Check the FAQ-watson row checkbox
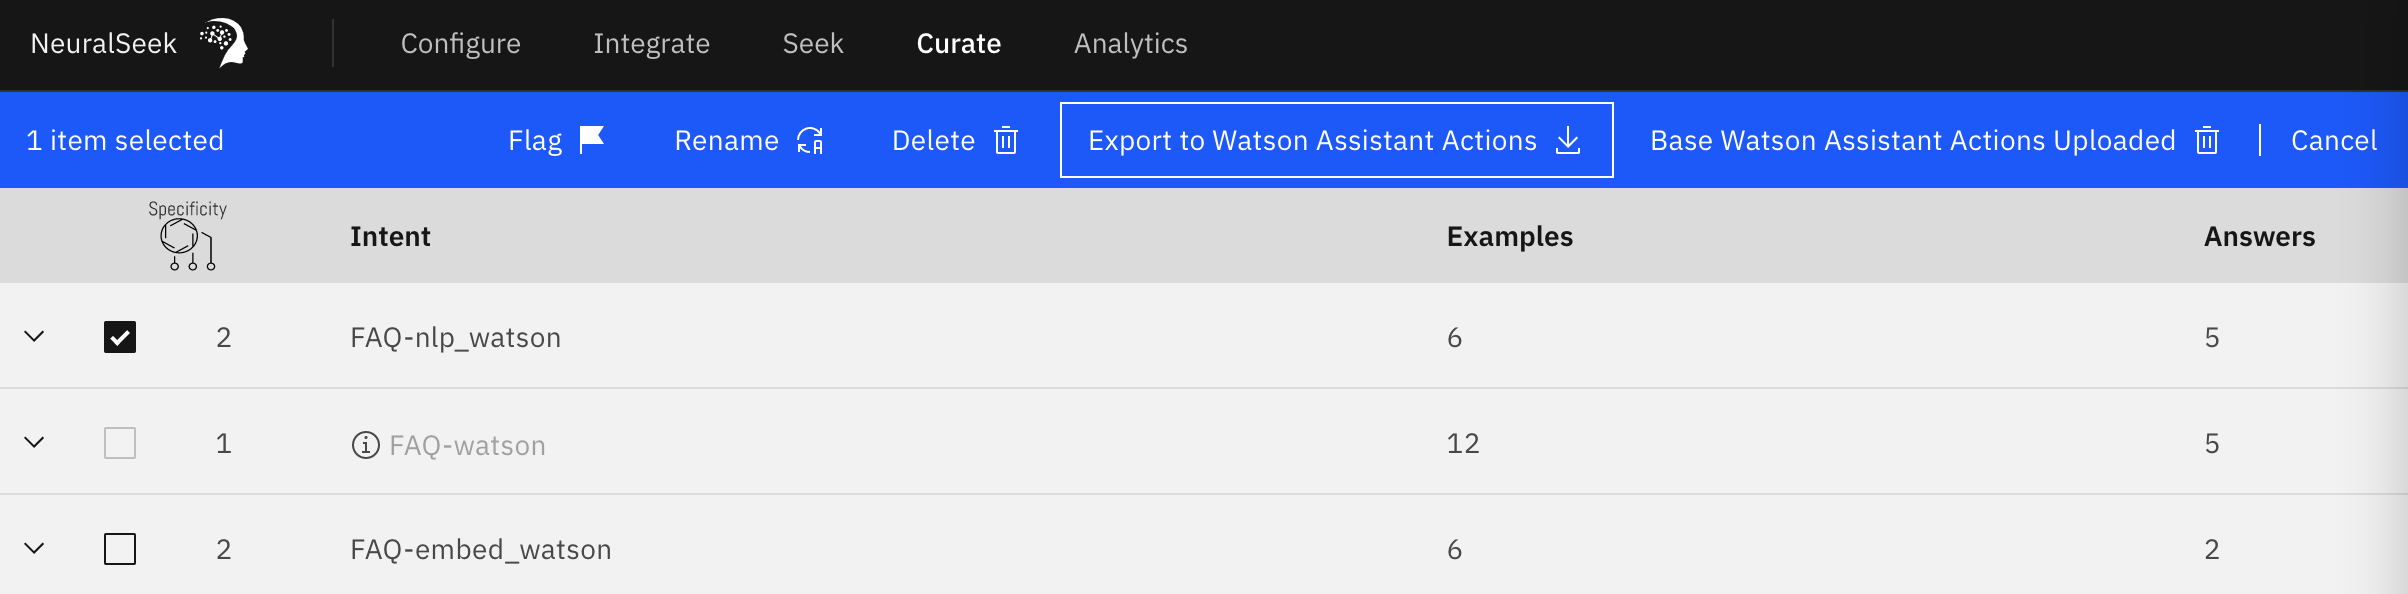This screenshot has width=2408, height=594. (120, 443)
